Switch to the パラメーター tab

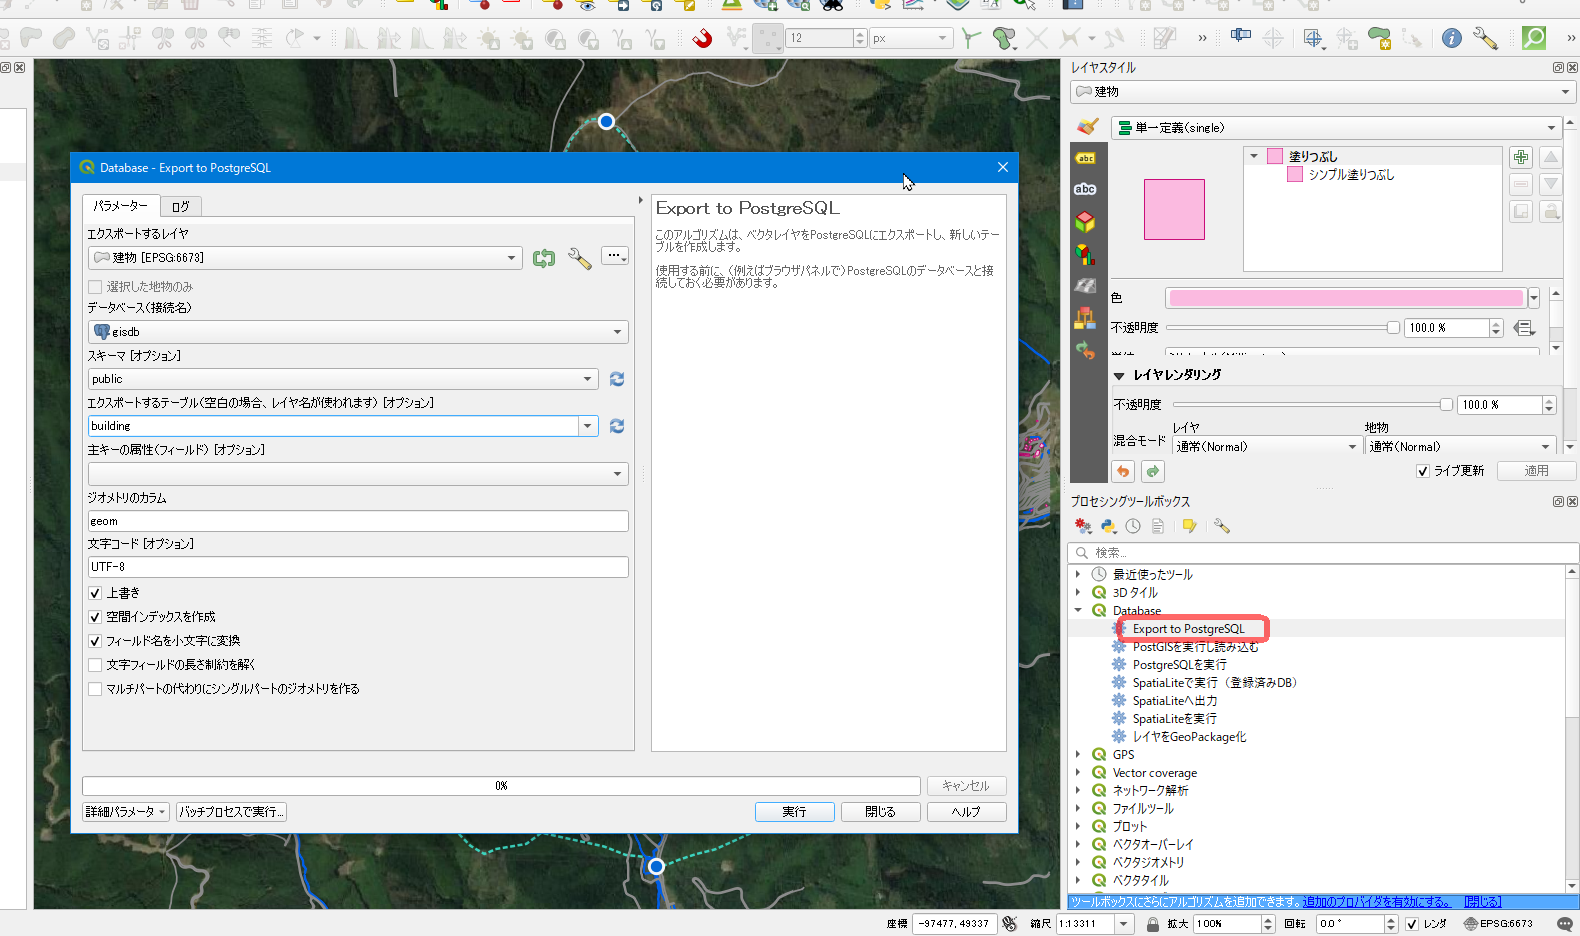coord(120,205)
